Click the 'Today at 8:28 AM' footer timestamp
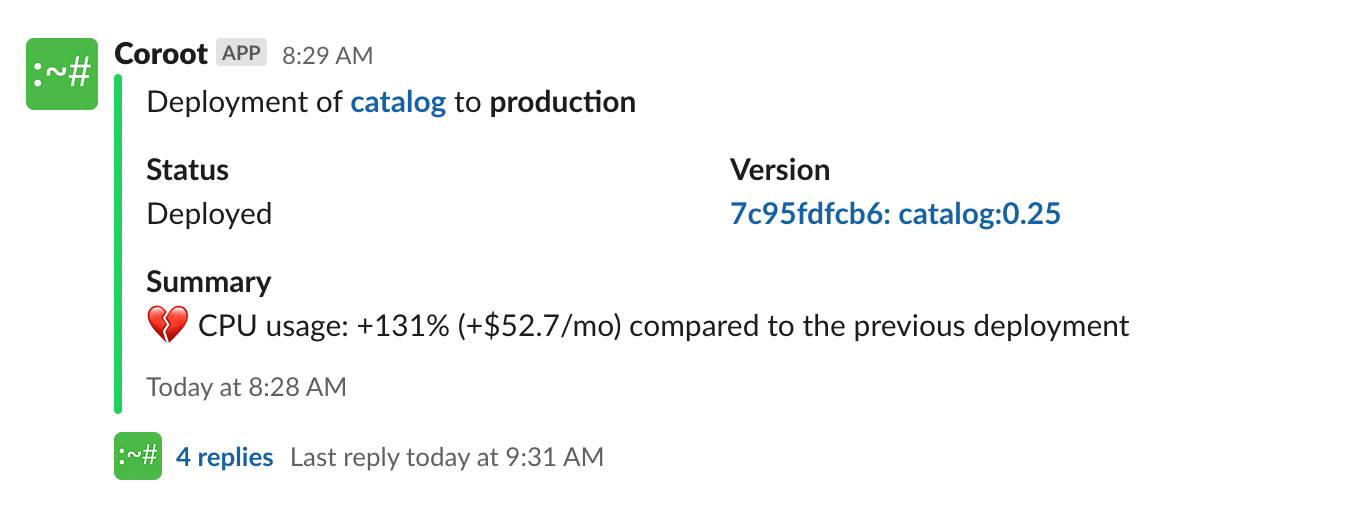The height and width of the screenshot is (506, 1366). tap(246, 387)
